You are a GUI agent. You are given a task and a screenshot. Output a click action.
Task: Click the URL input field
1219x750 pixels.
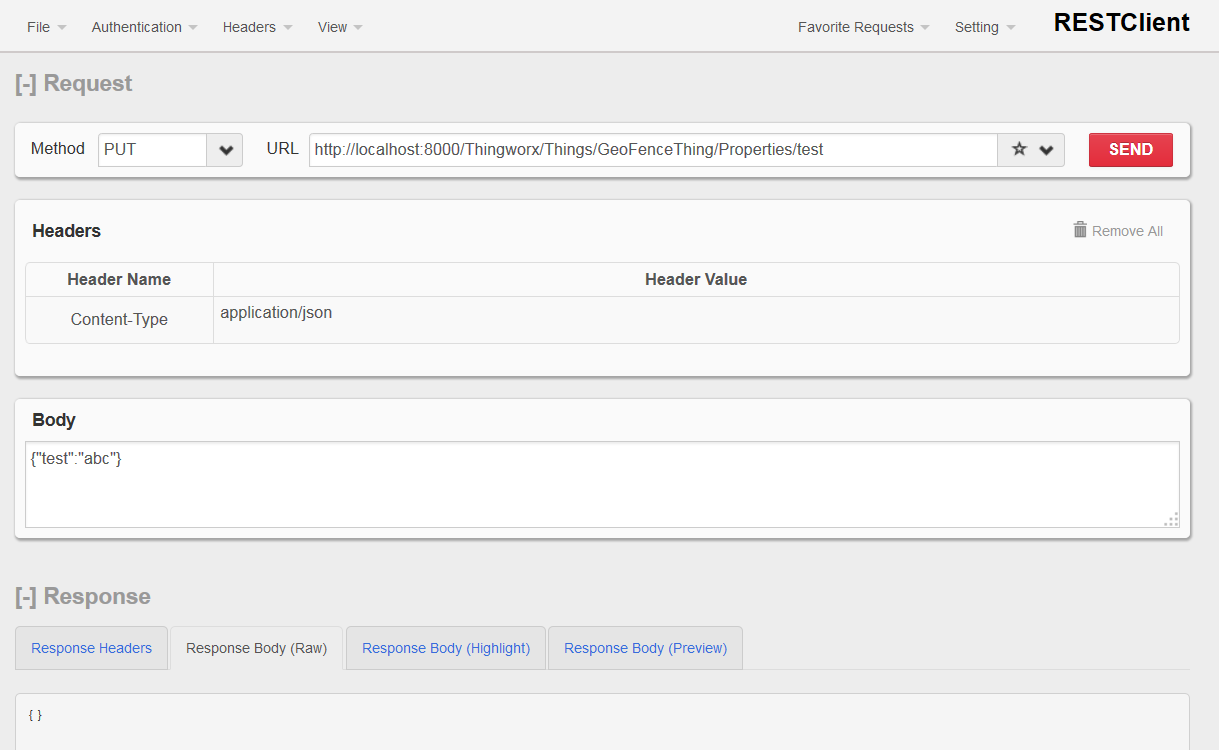click(x=653, y=150)
